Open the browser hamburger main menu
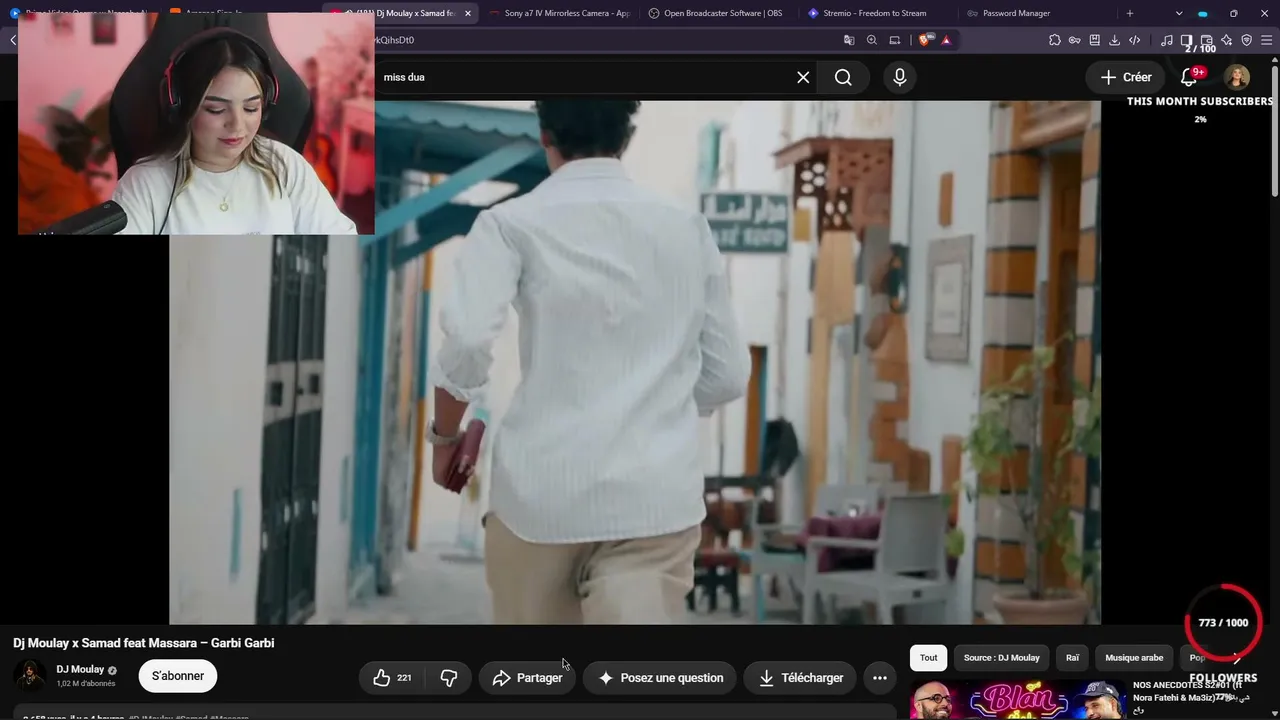The width and height of the screenshot is (1280, 720). click(x=1266, y=40)
